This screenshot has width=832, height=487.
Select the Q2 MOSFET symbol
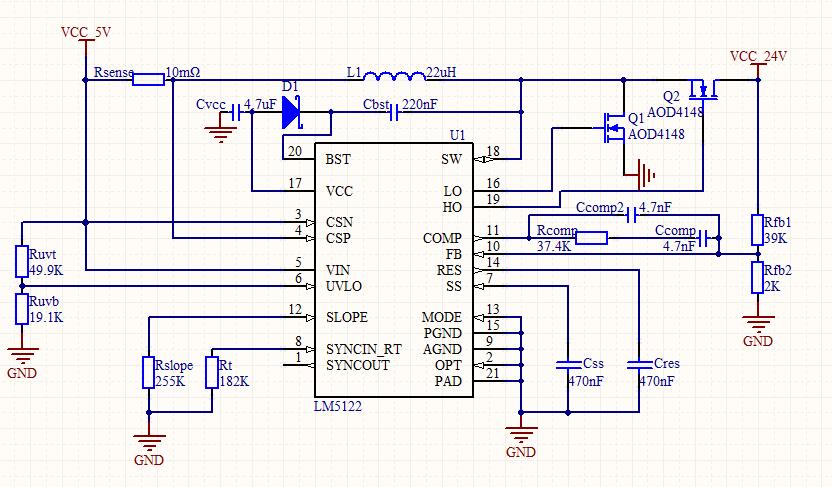[x=703, y=90]
